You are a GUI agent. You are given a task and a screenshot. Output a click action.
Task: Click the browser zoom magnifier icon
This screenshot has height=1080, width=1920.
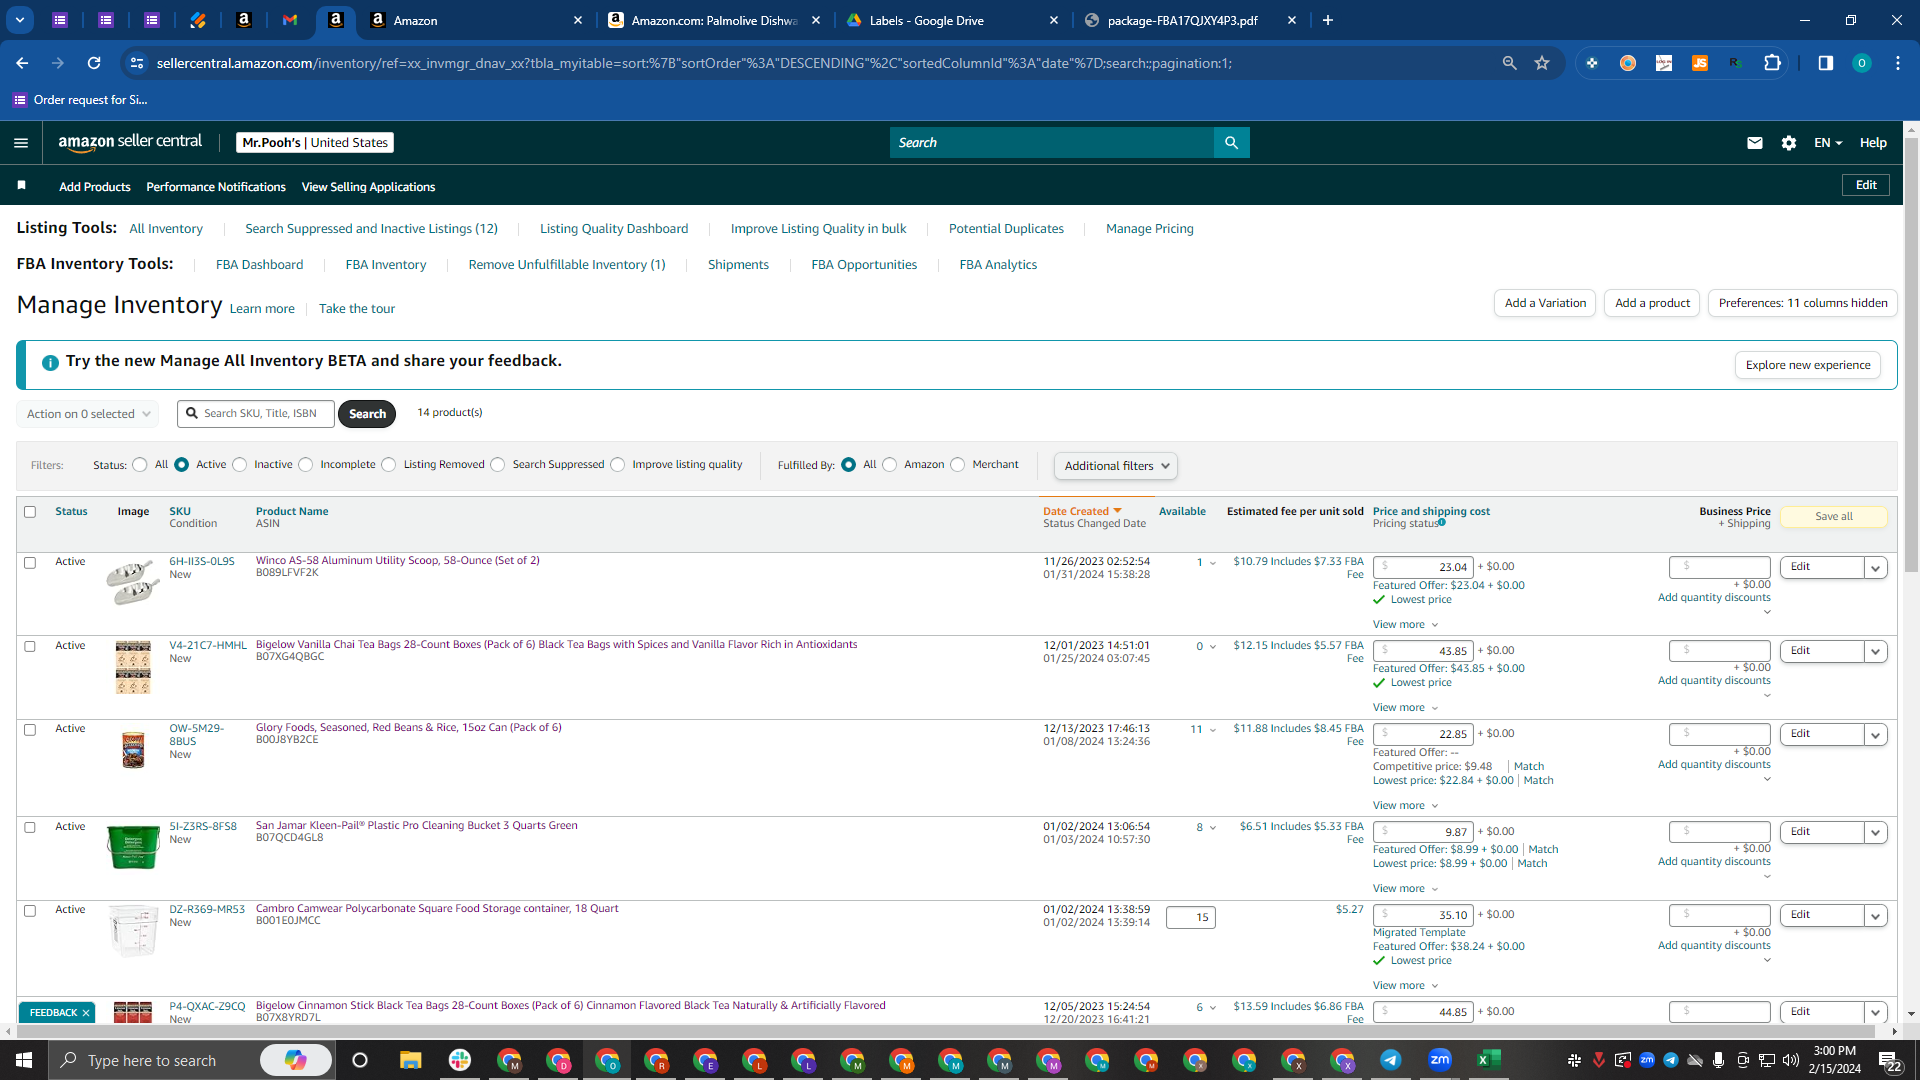click(x=1509, y=63)
